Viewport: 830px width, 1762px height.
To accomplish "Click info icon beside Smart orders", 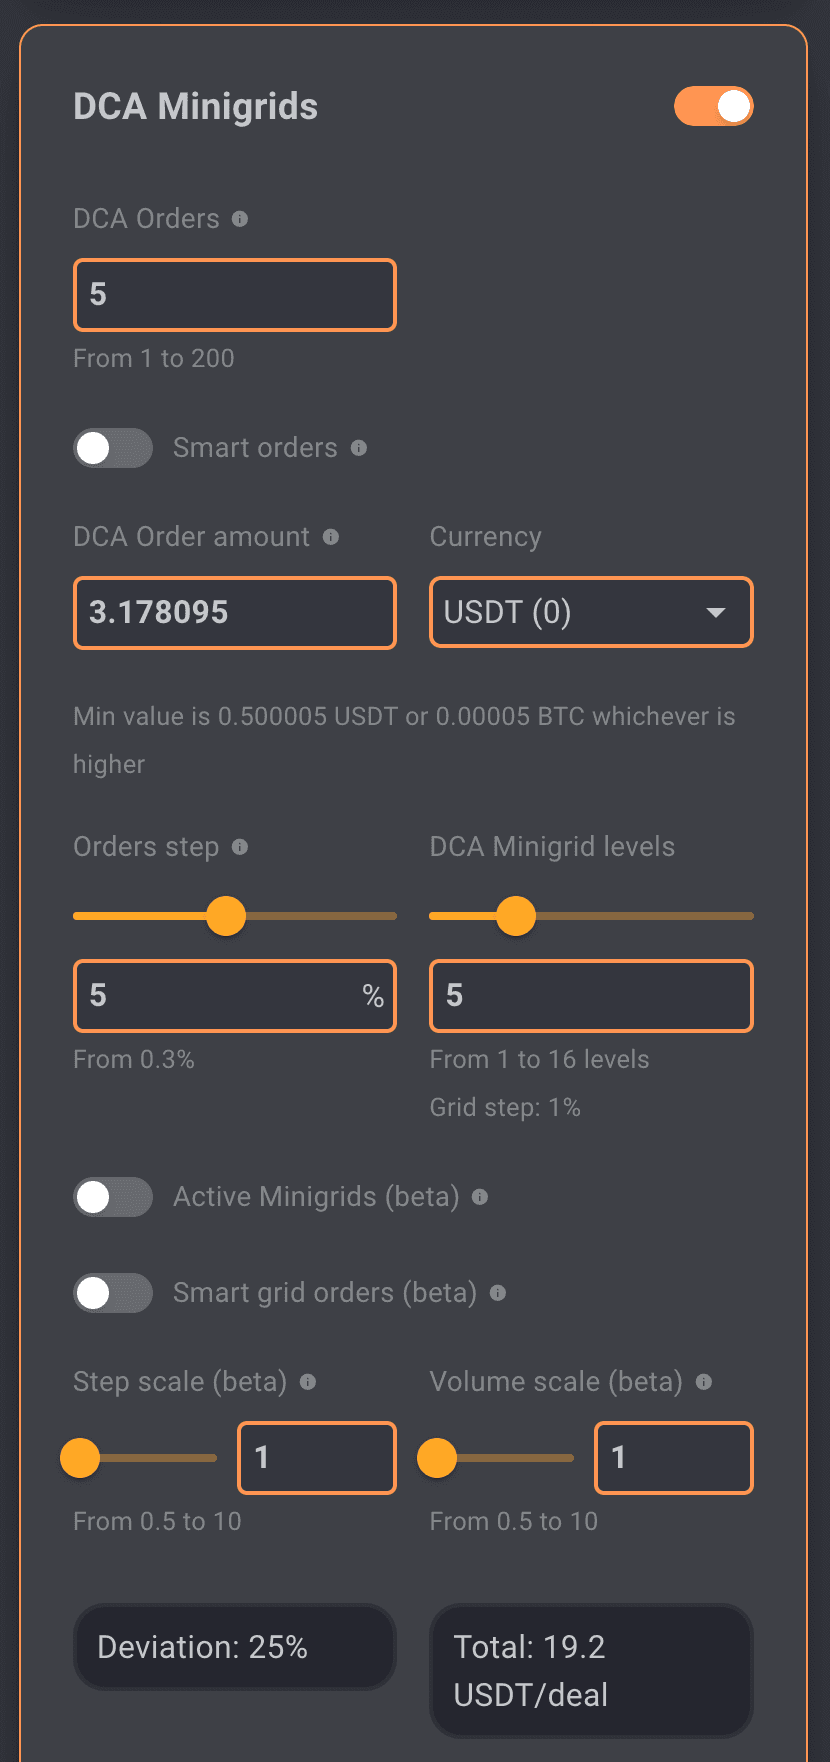I will pyautogui.click(x=359, y=448).
